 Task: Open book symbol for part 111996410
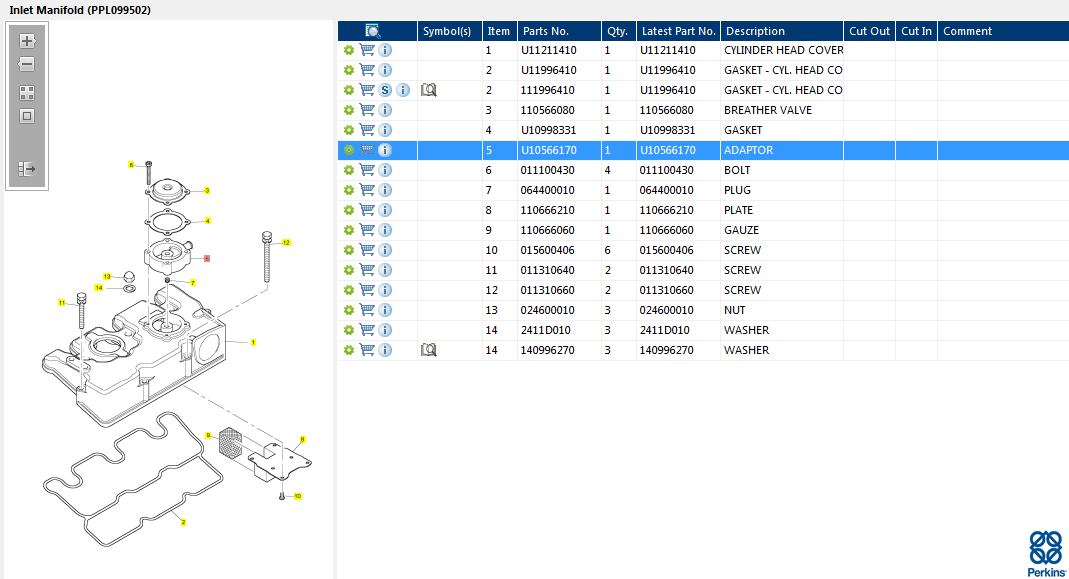click(x=428, y=90)
